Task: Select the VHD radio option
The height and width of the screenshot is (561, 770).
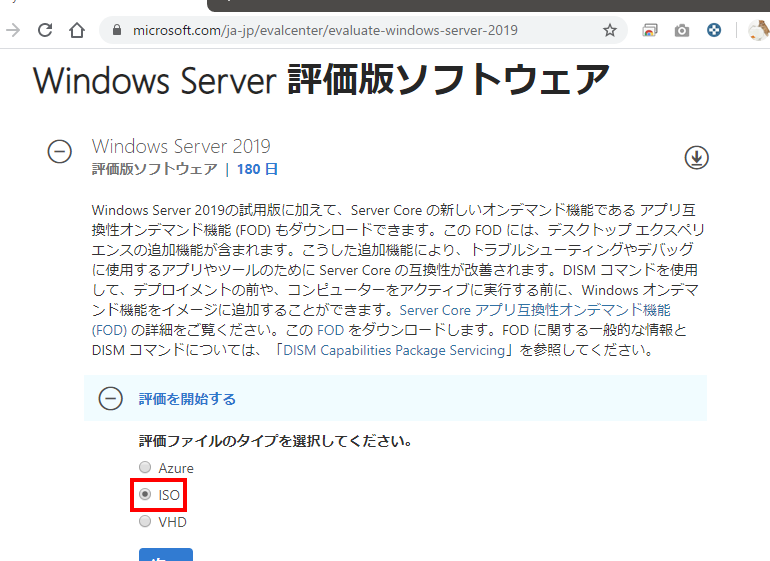Action: [145, 521]
